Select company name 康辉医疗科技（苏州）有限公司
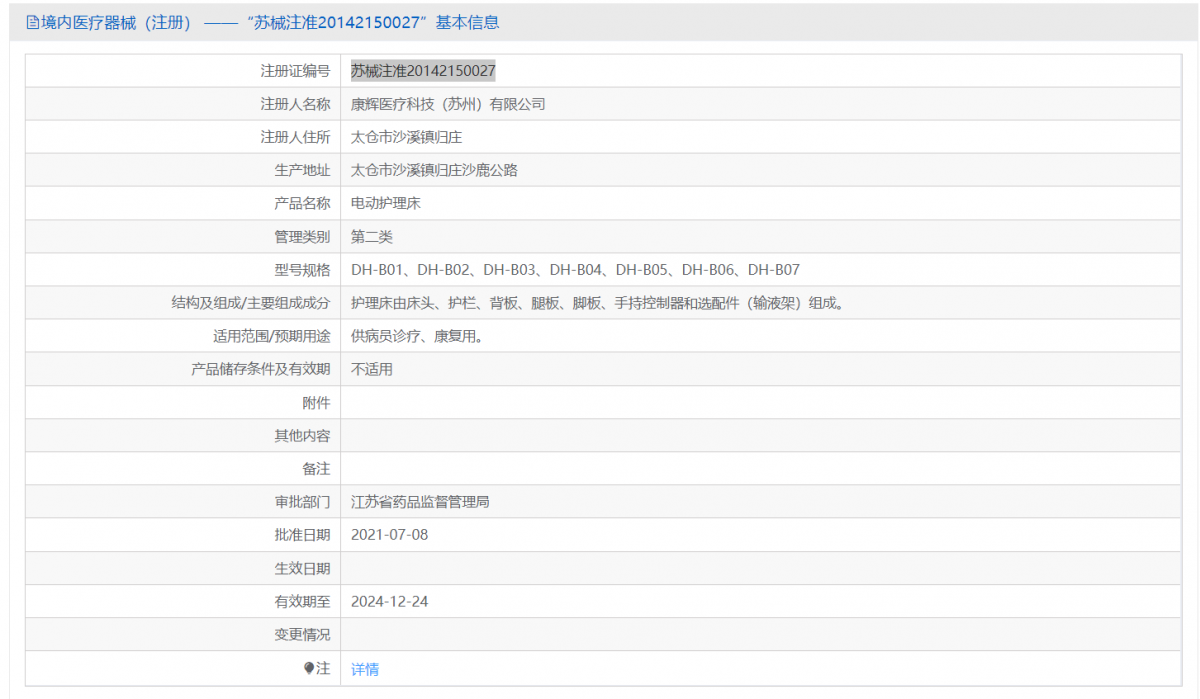1200x699 pixels. pyautogui.click(x=448, y=104)
